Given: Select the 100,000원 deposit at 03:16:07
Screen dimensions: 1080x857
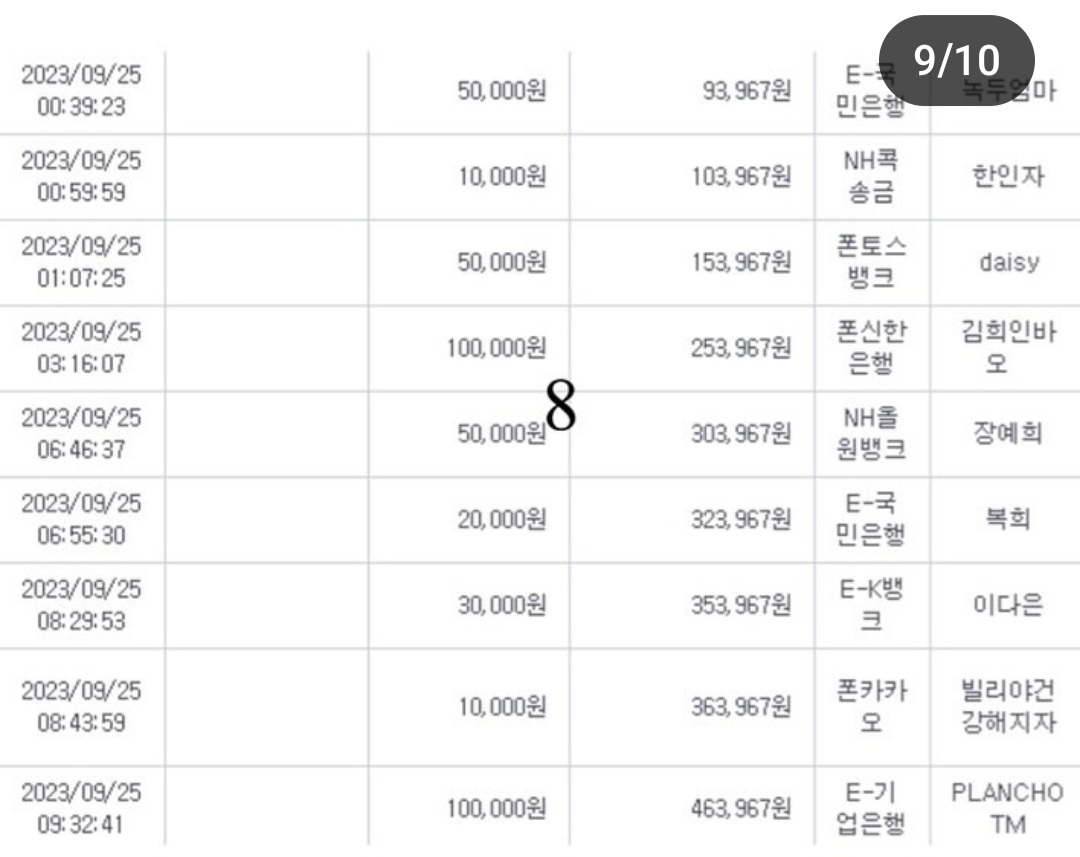Looking at the screenshot, I should 497,348.
